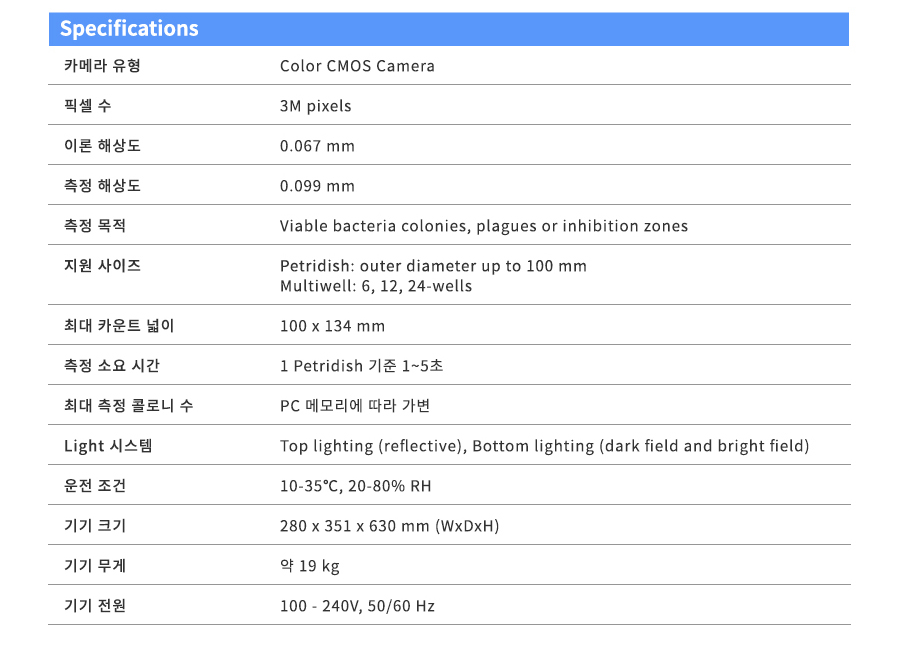This screenshot has height=648, width=900.
Task: Click the 3M pixels value
Action: click(315, 106)
